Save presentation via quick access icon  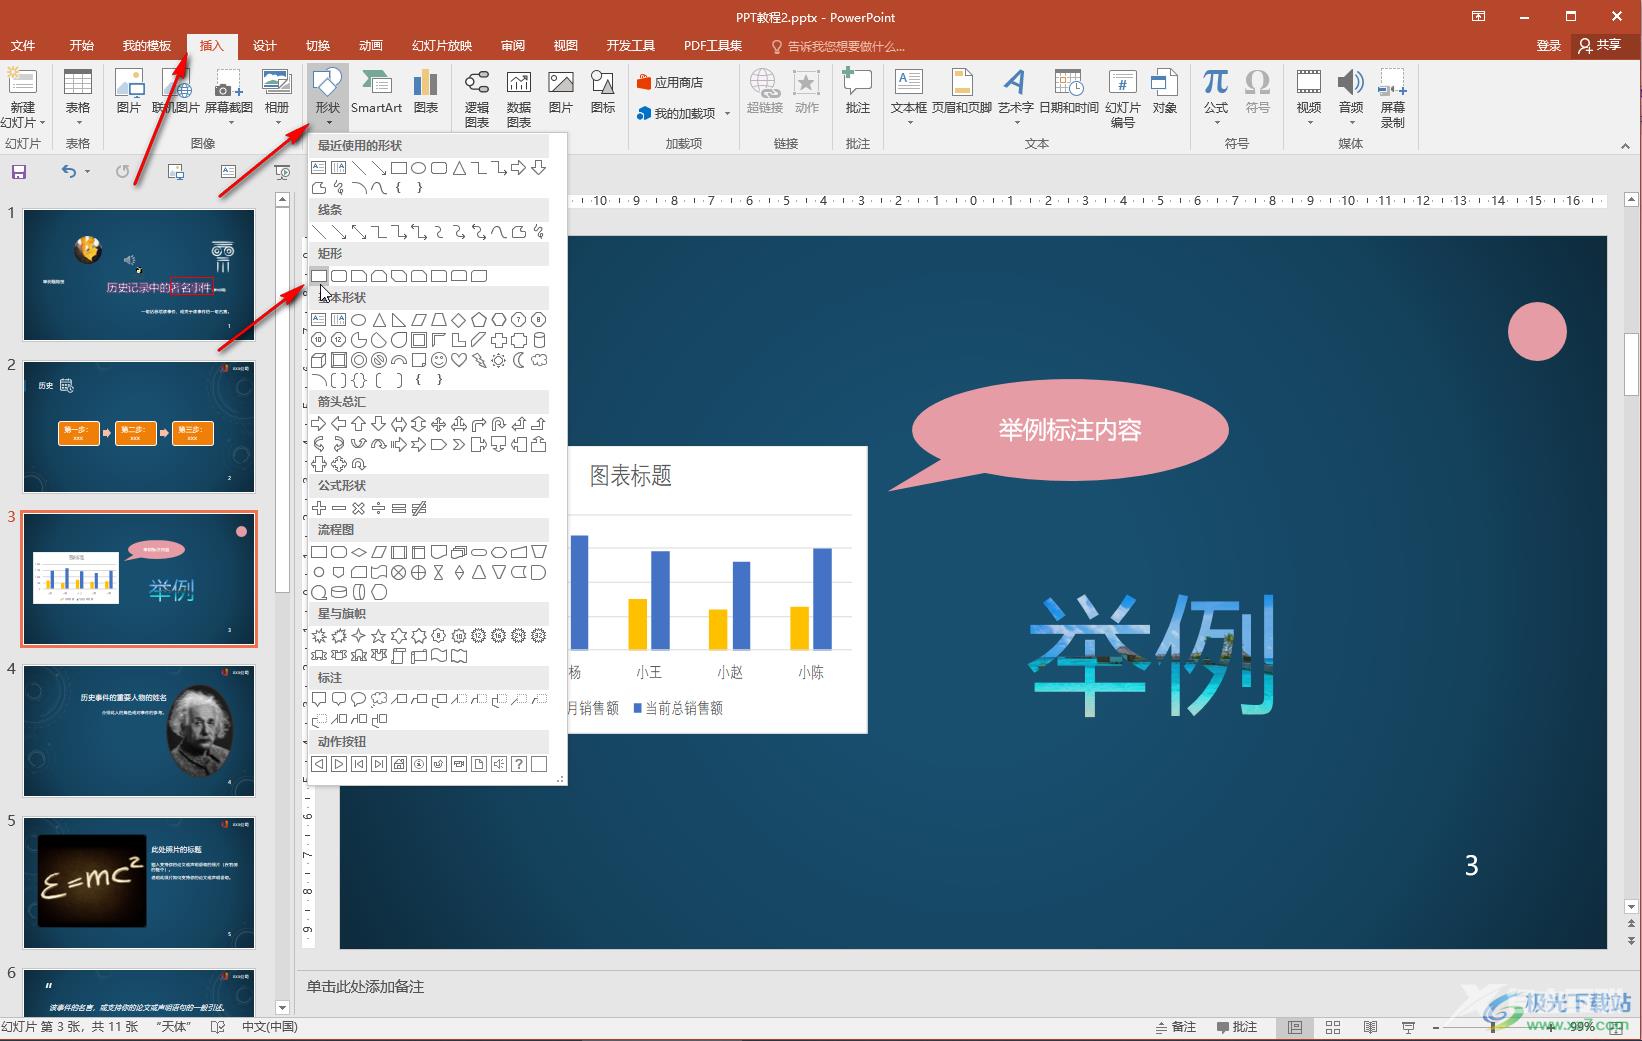pyautogui.click(x=18, y=172)
